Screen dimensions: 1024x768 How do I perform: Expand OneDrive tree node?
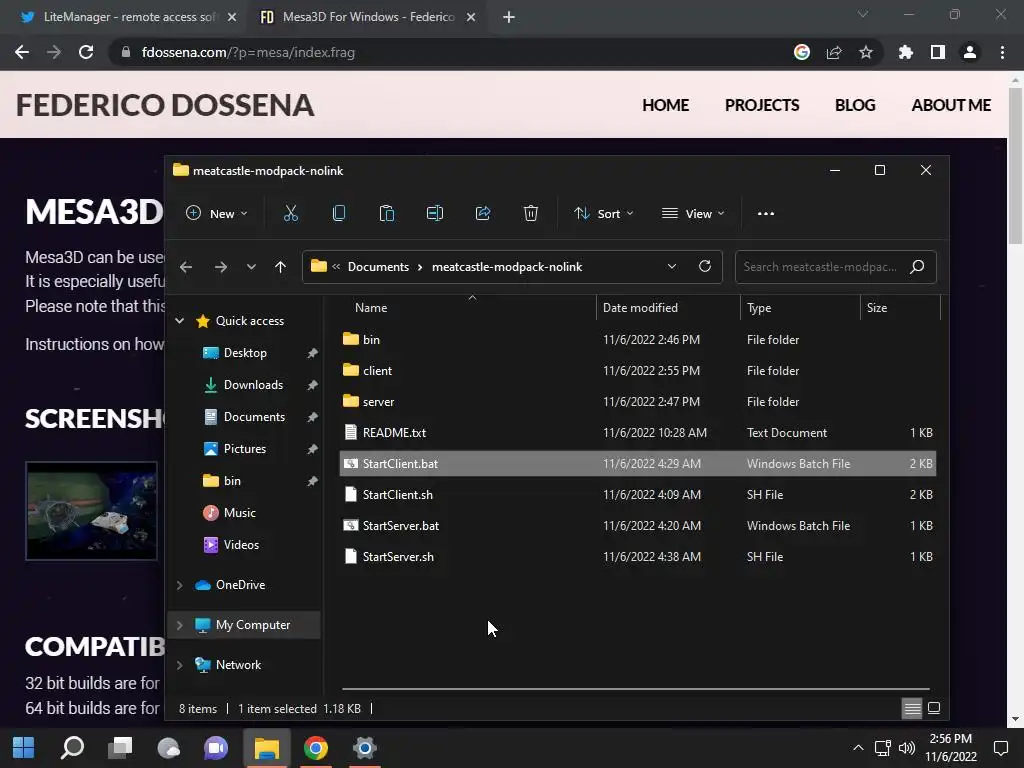[x=180, y=585]
